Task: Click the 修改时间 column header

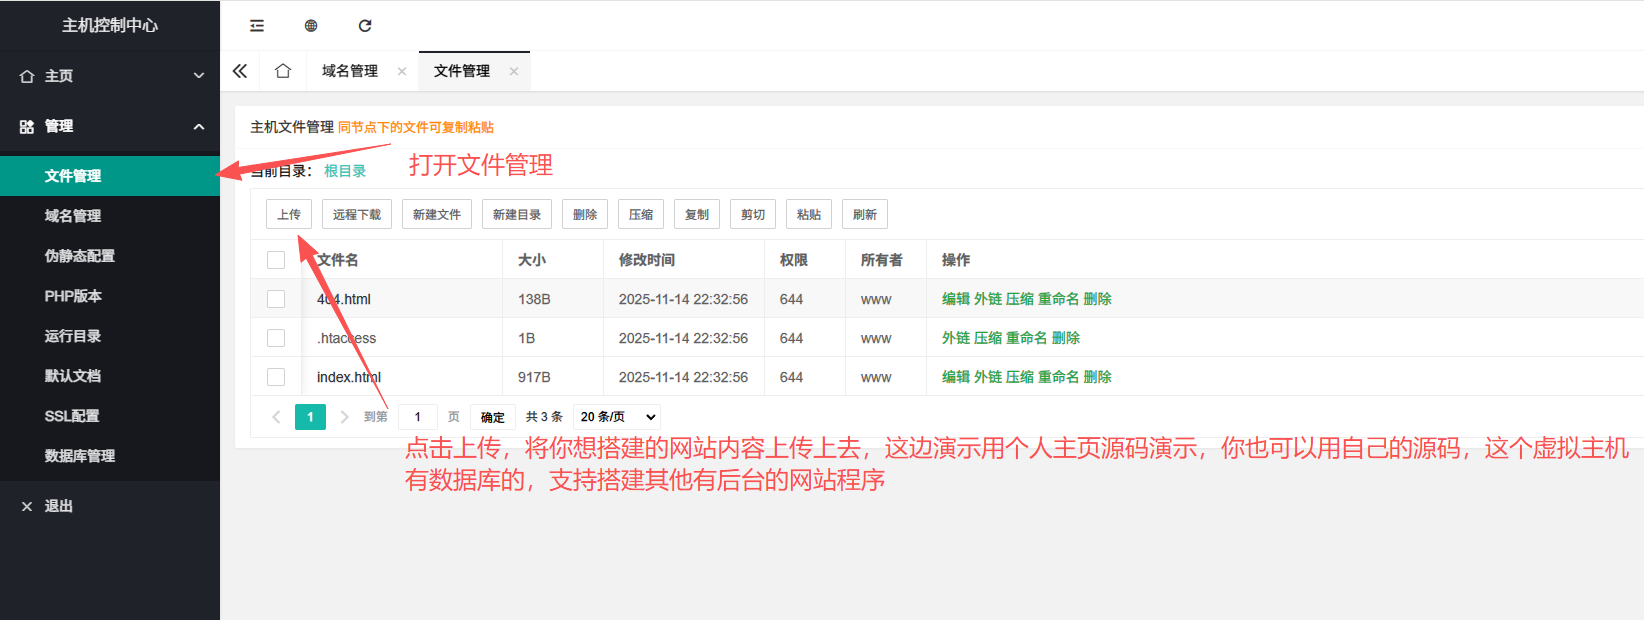Action: point(647,260)
